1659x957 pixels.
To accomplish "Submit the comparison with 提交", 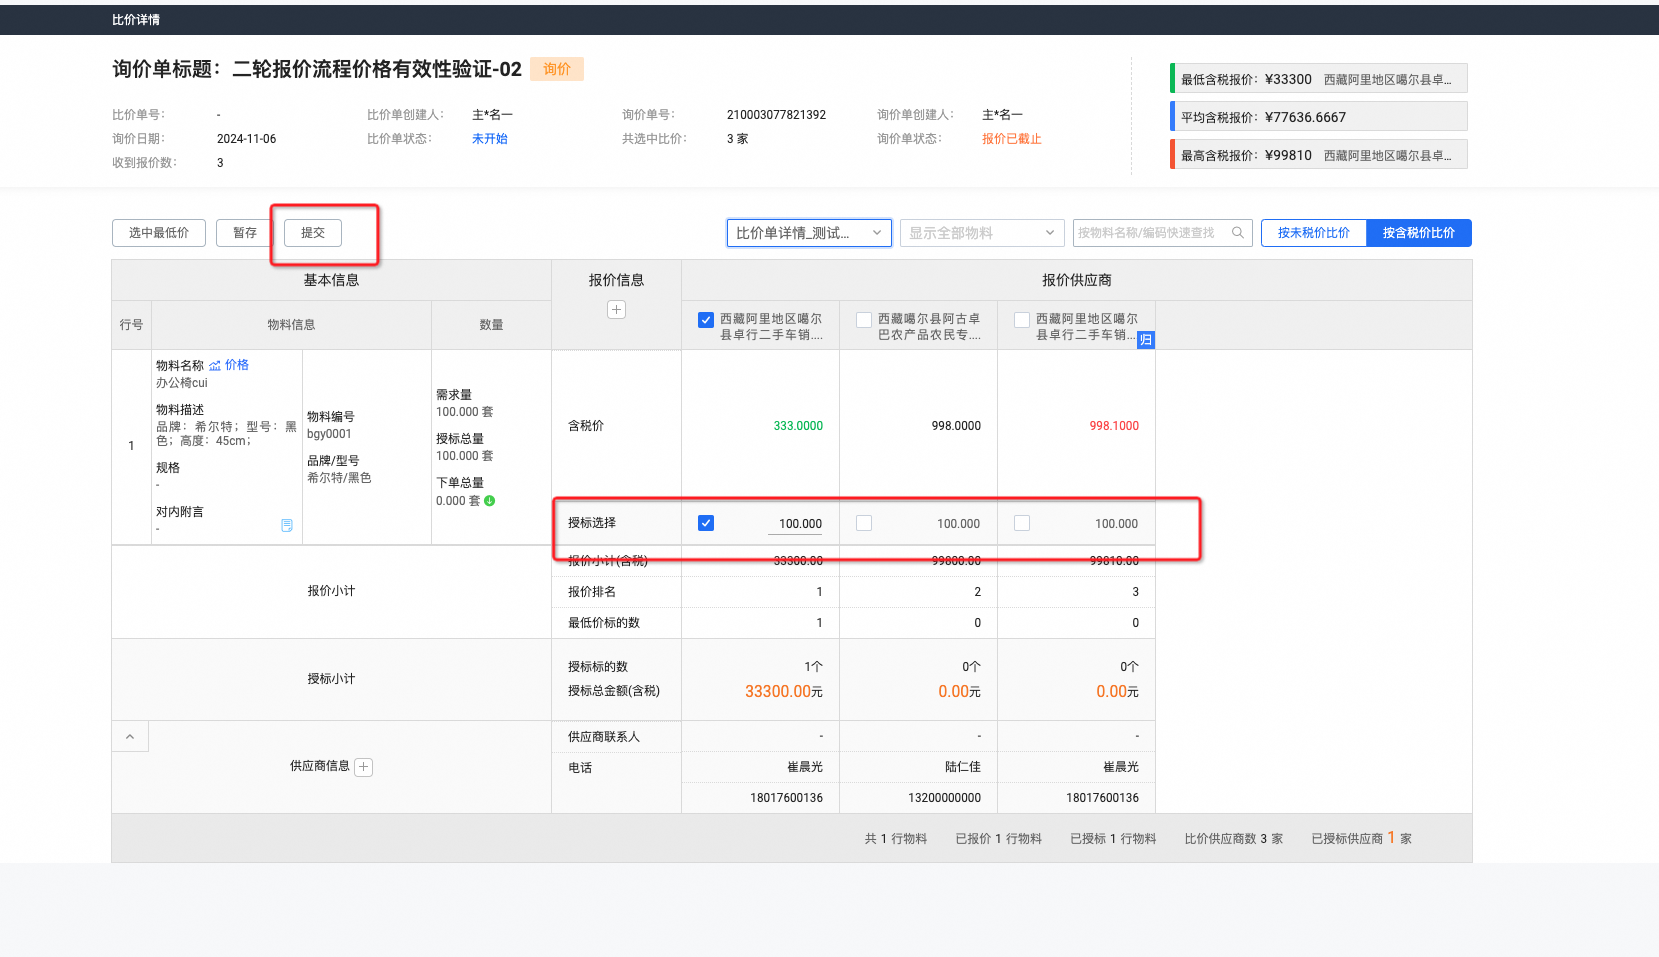I will pos(313,233).
